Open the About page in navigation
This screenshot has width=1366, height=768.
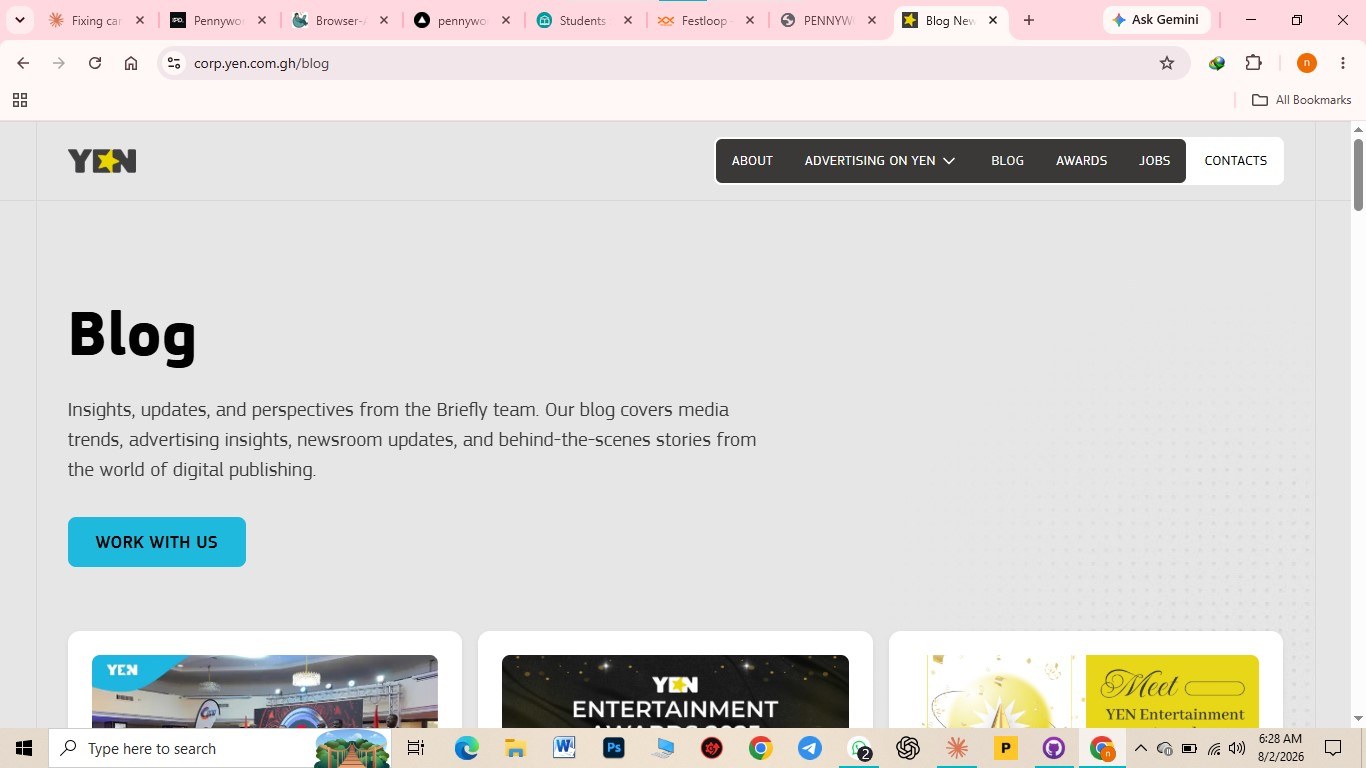tap(752, 161)
